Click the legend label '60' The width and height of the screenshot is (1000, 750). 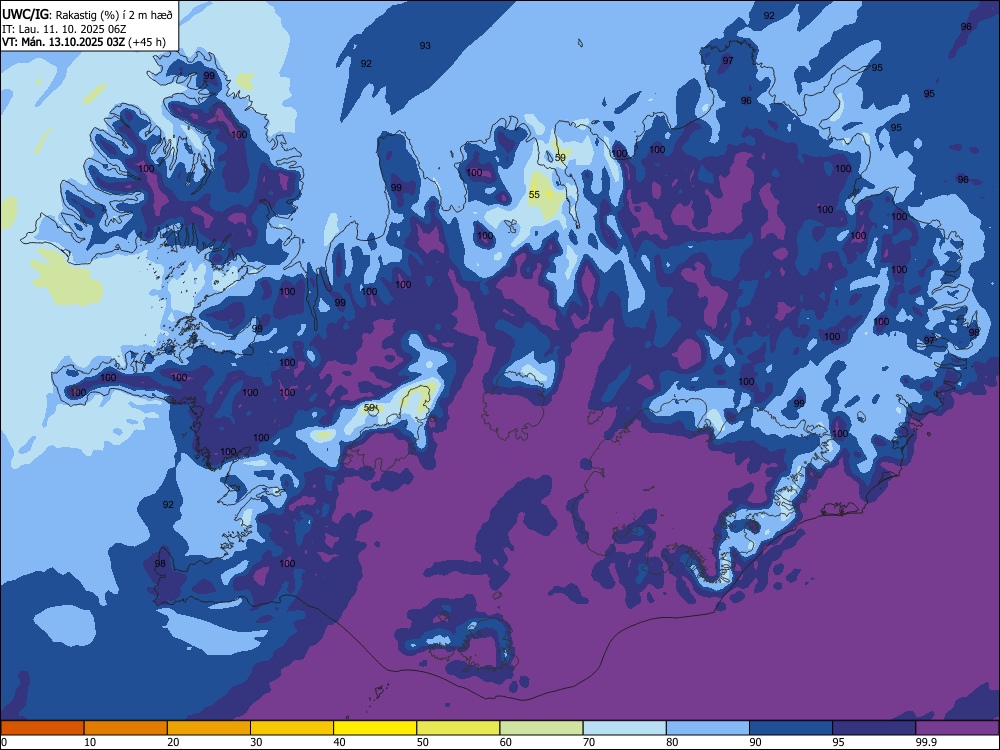[x=506, y=742]
